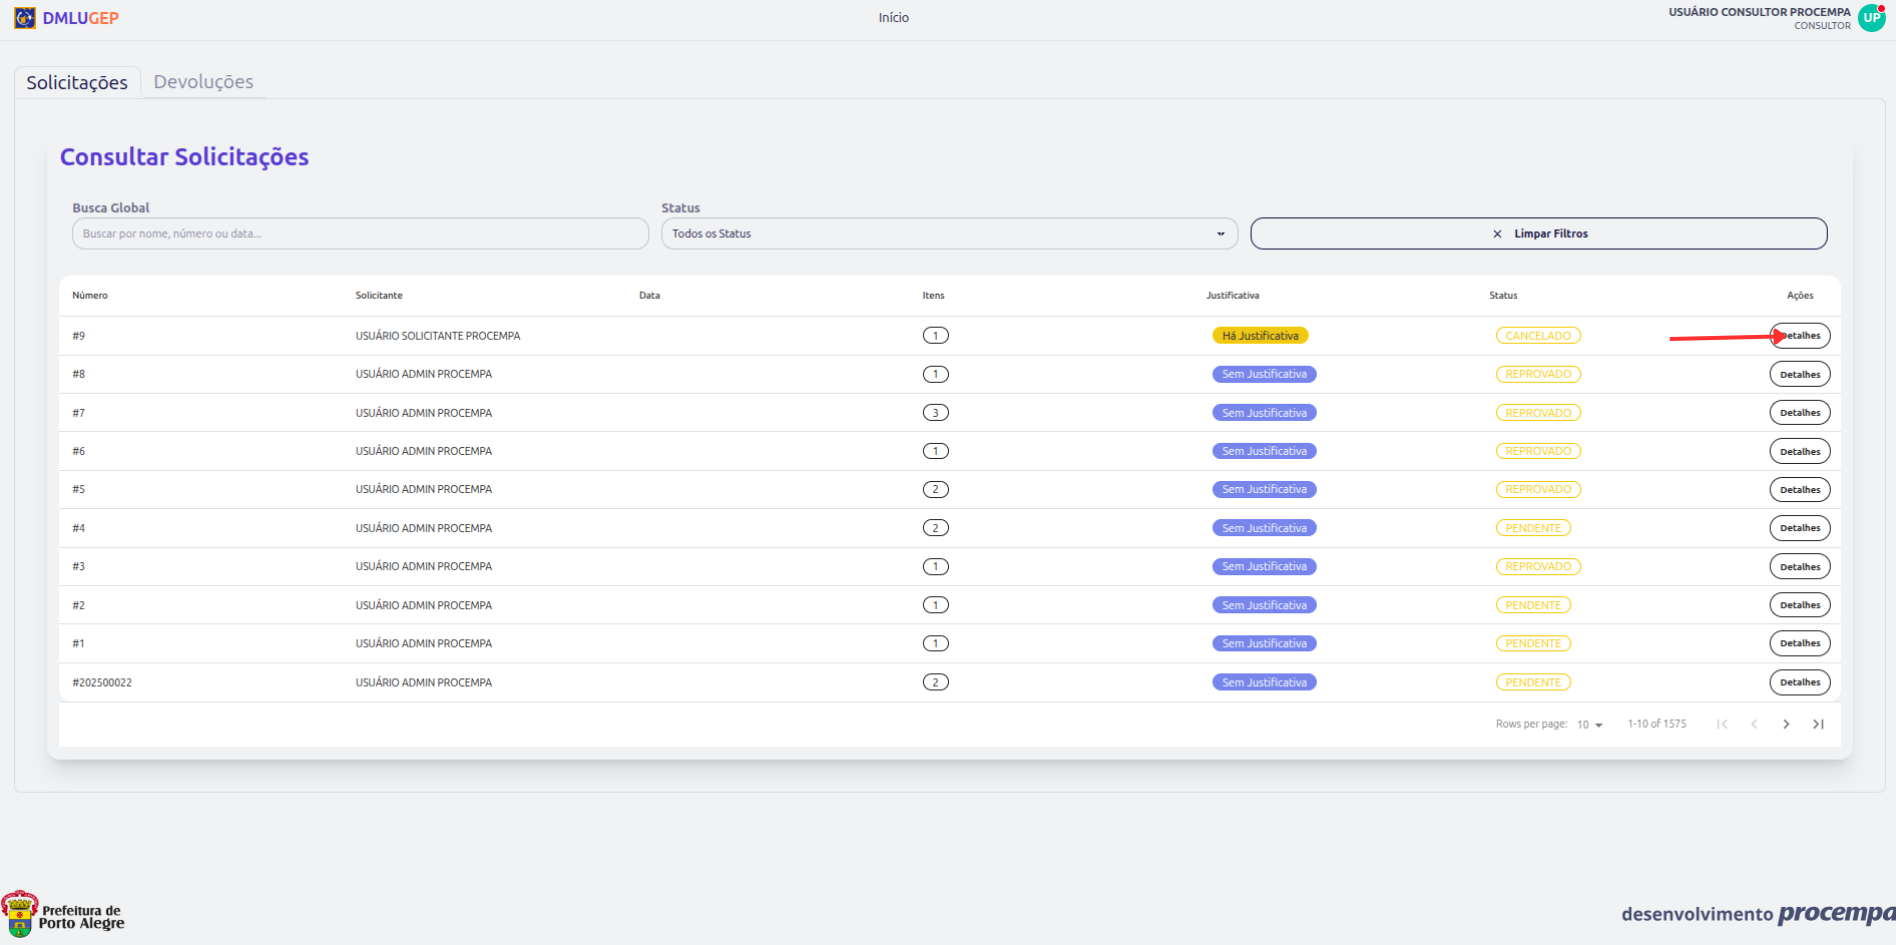Click the Prefeitura de Porto Alegre crest

coord(20,914)
